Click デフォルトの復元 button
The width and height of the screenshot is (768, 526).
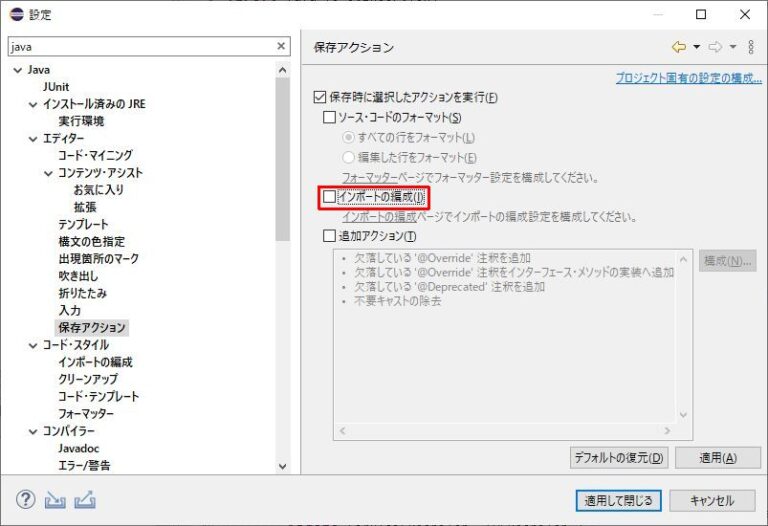[619, 458]
